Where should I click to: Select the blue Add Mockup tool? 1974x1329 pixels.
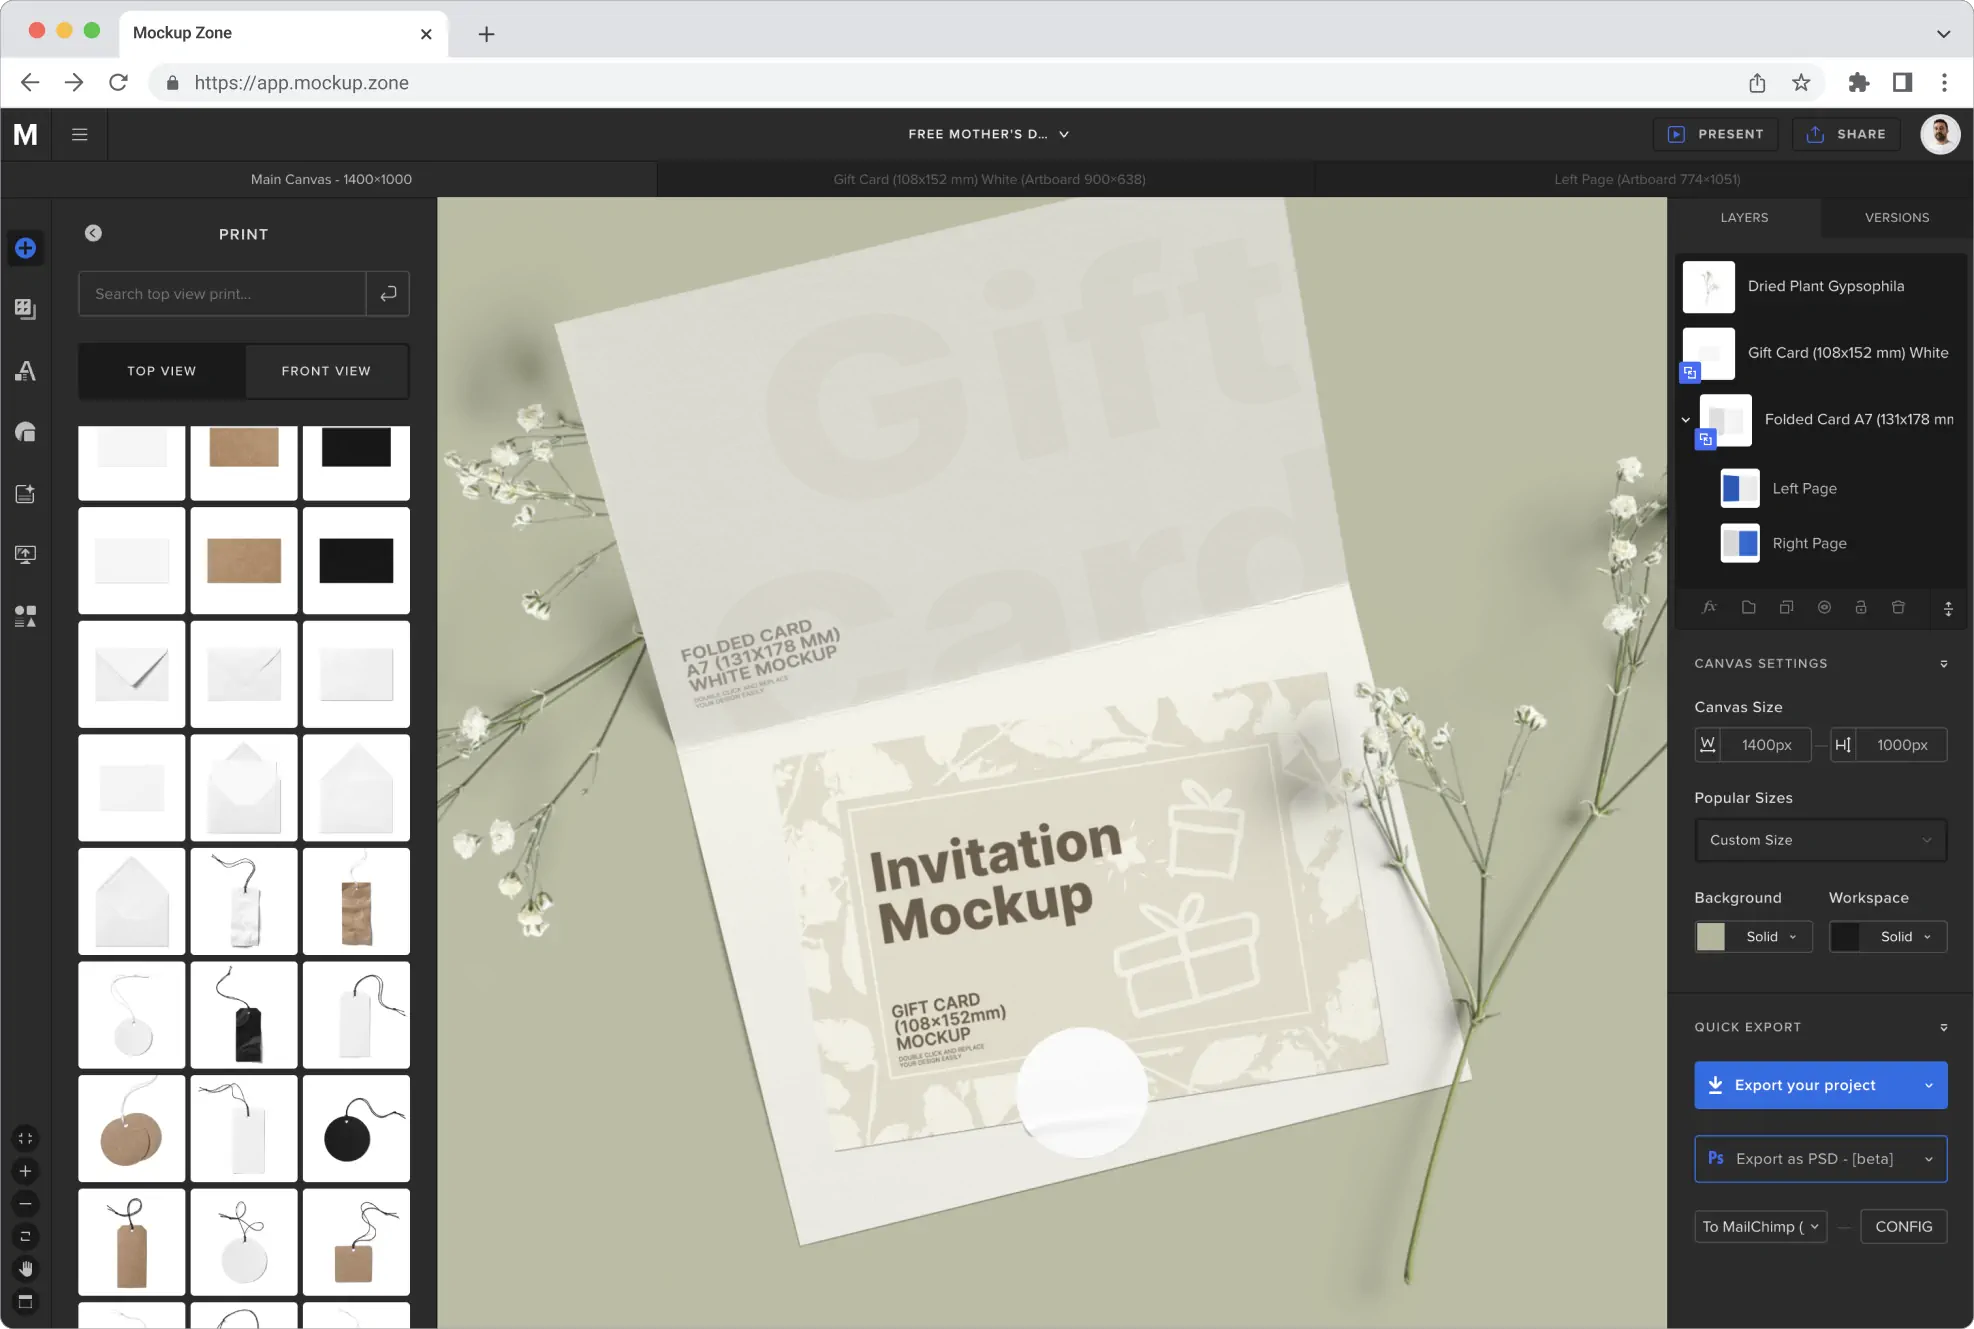pyautogui.click(x=25, y=248)
